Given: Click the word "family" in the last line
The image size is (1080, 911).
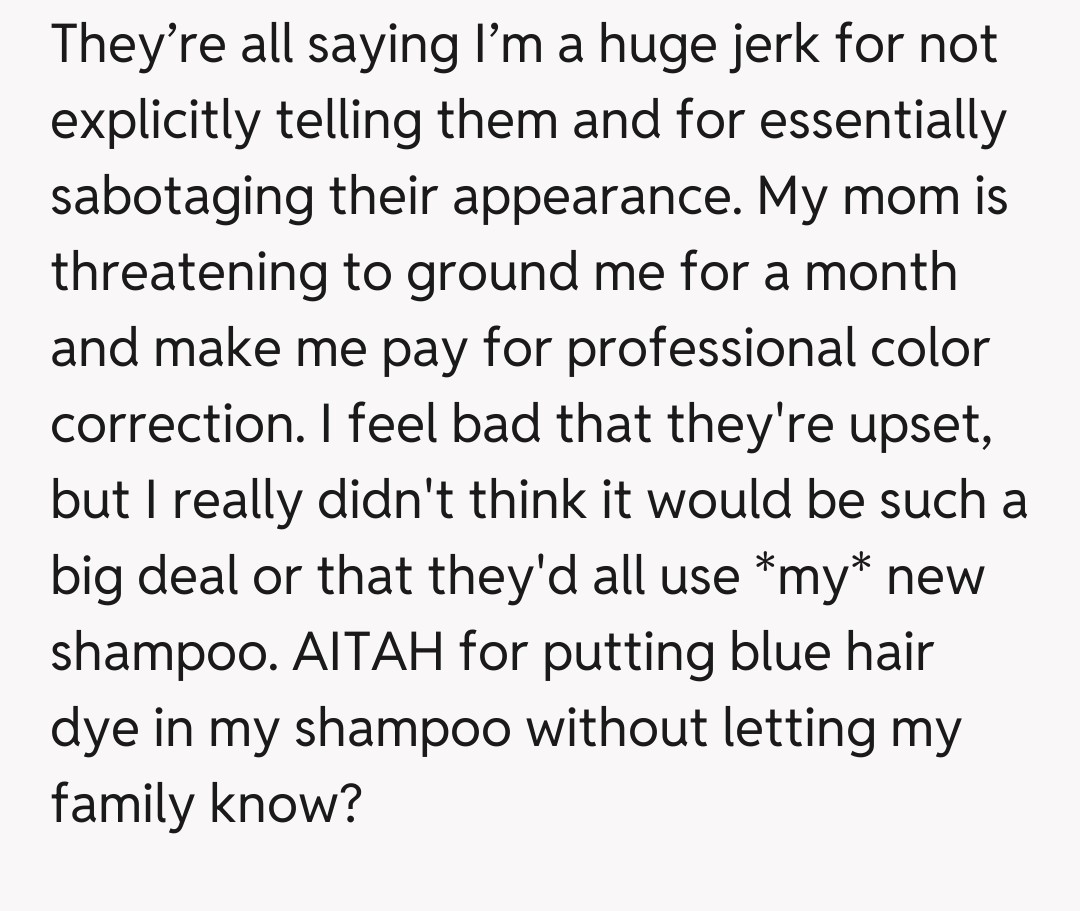Looking at the screenshot, I should [123, 804].
